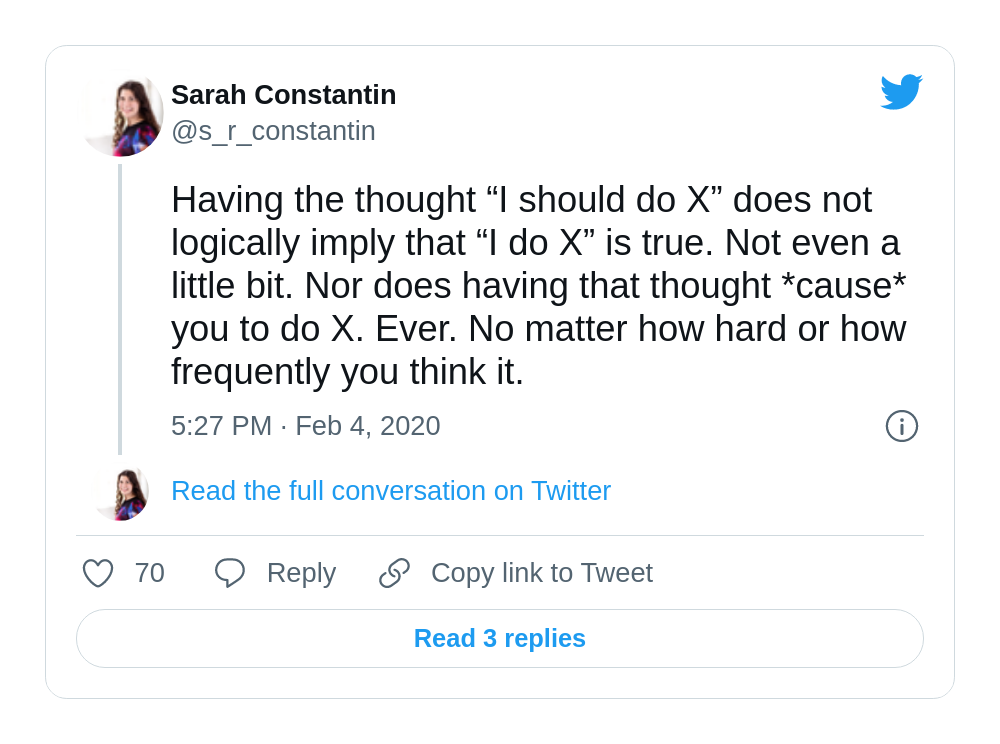
Task: Click the tweet body text paragraph
Action: [539, 286]
